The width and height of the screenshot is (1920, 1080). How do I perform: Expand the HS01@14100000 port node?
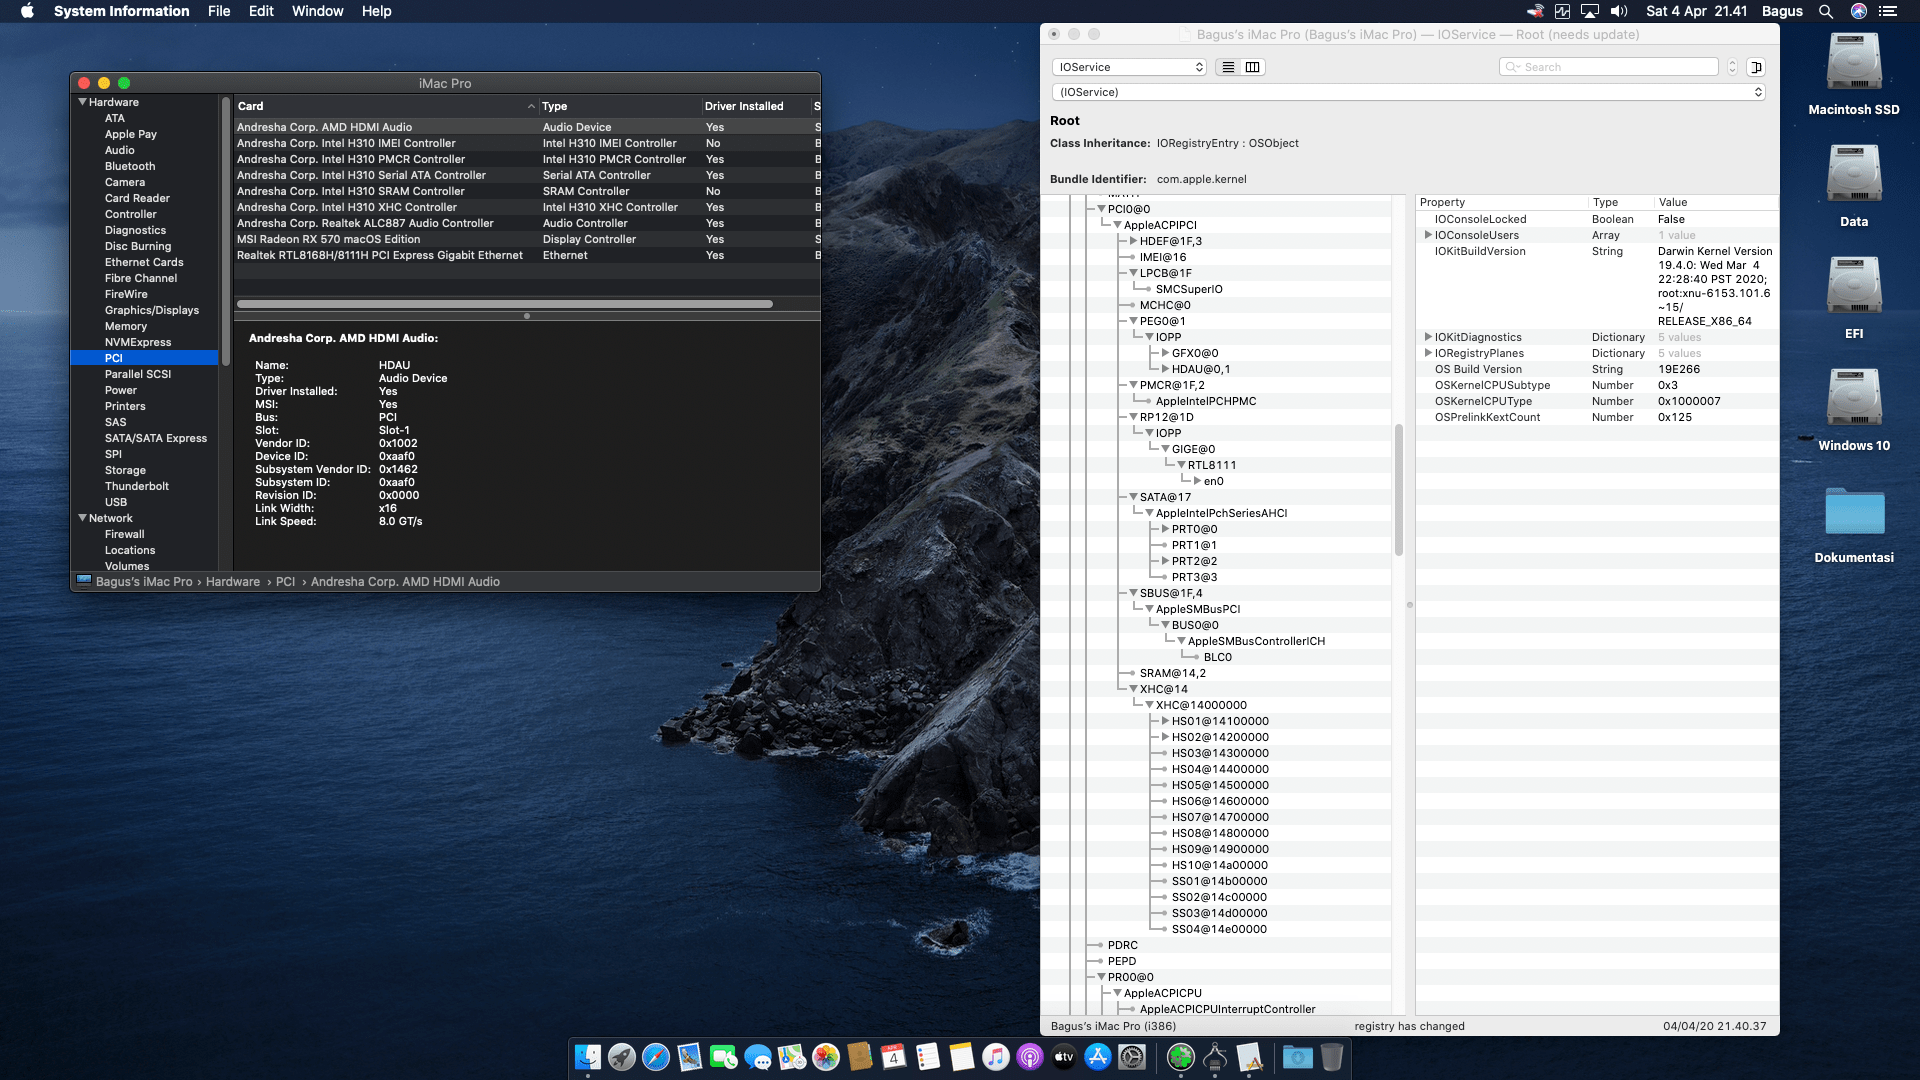1165,721
